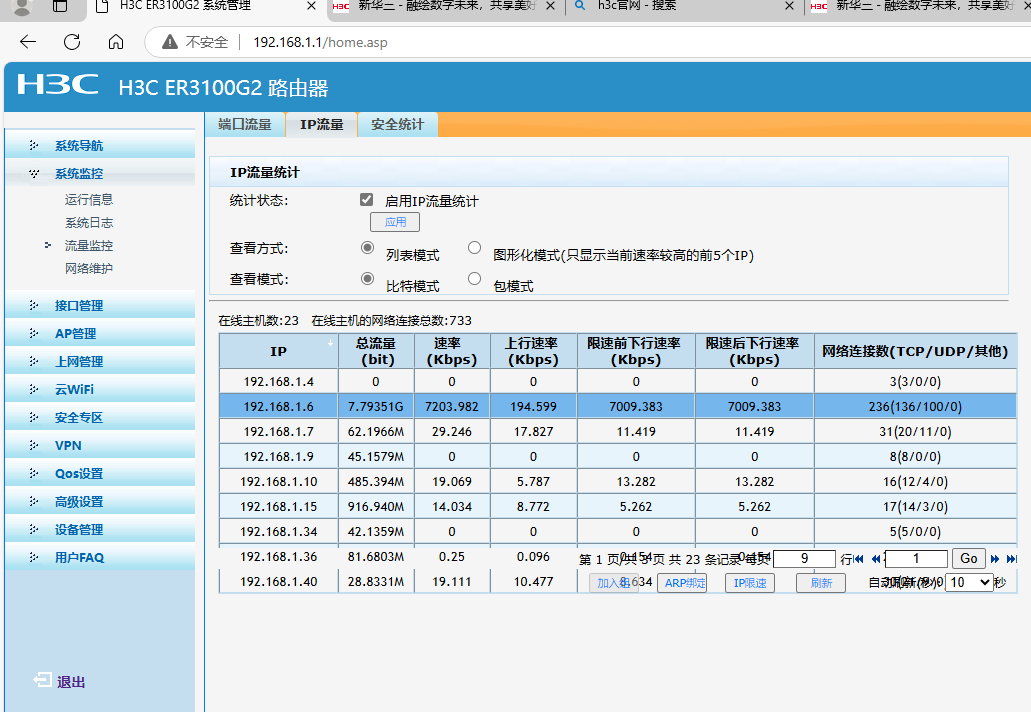This screenshot has height=712, width=1031.
Task: Jump to the last page of records
Action: pos(1012,559)
